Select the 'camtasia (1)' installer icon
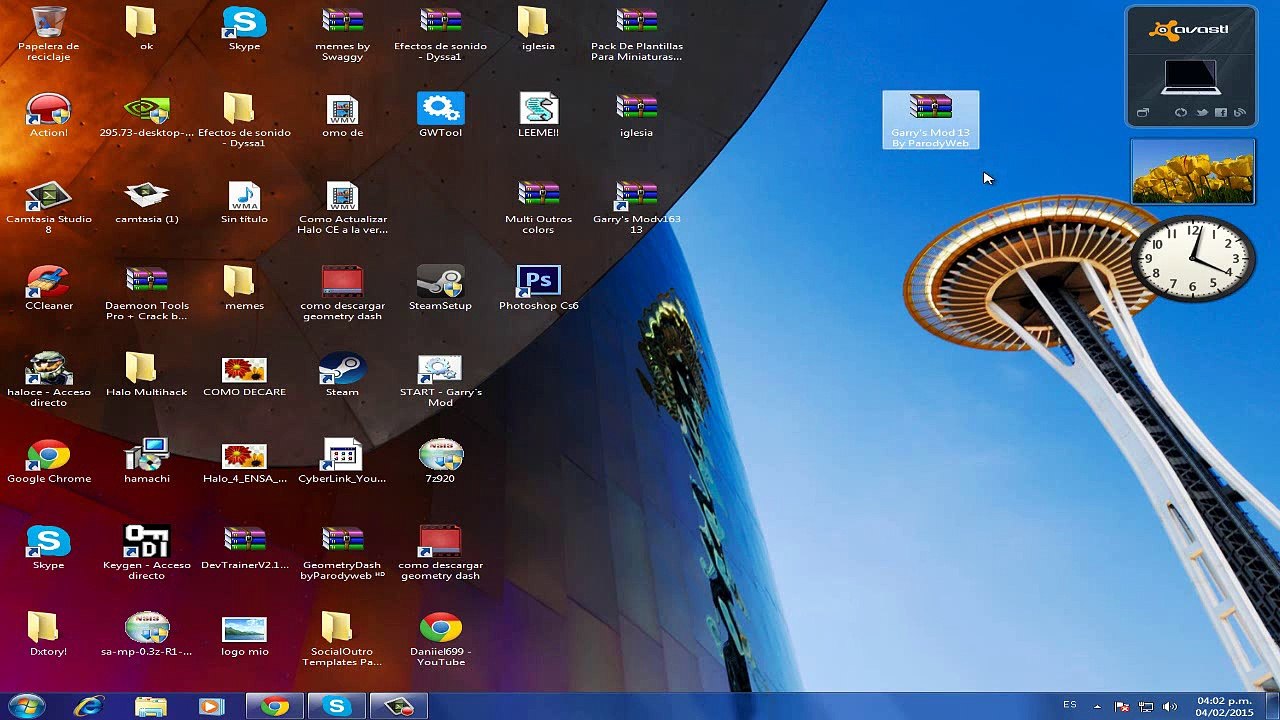 [x=146, y=202]
